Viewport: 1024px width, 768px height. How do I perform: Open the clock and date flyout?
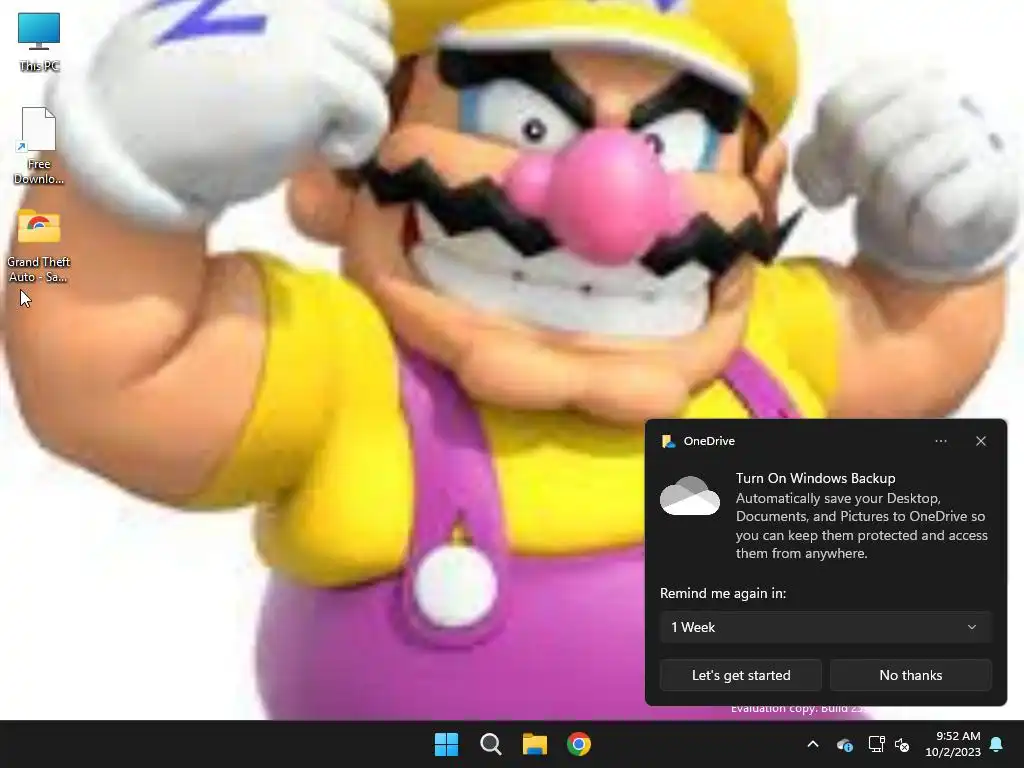click(x=953, y=744)
